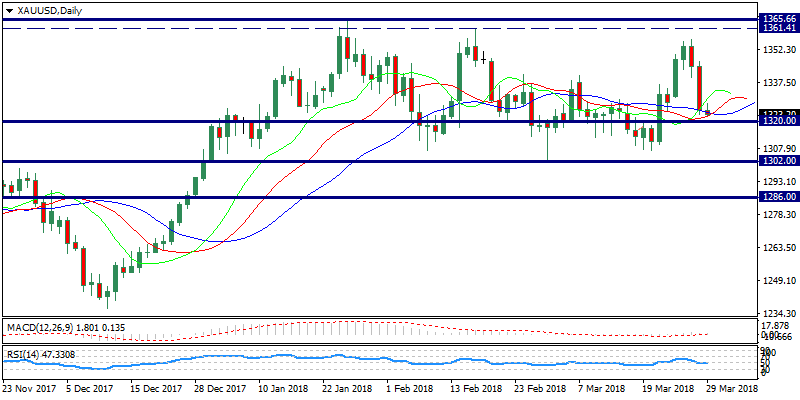Select the 1286.00 support level label
This screenshot has width=800, height=400.
click(778, 198)
